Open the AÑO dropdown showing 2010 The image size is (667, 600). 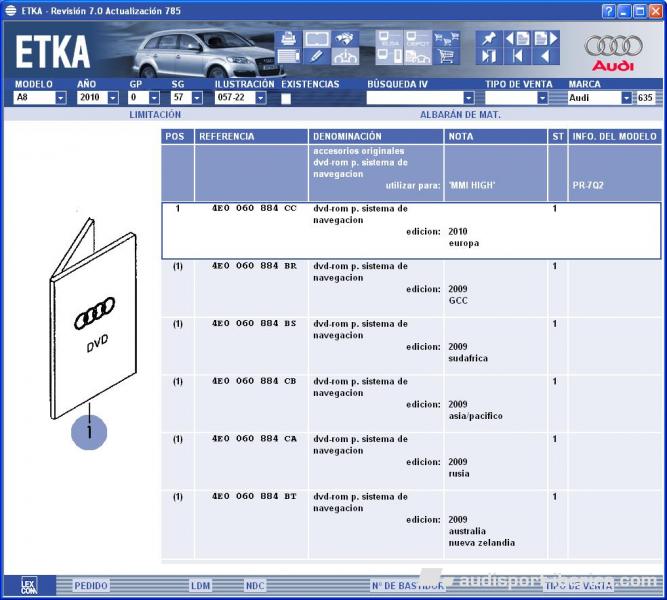(113, 98)
